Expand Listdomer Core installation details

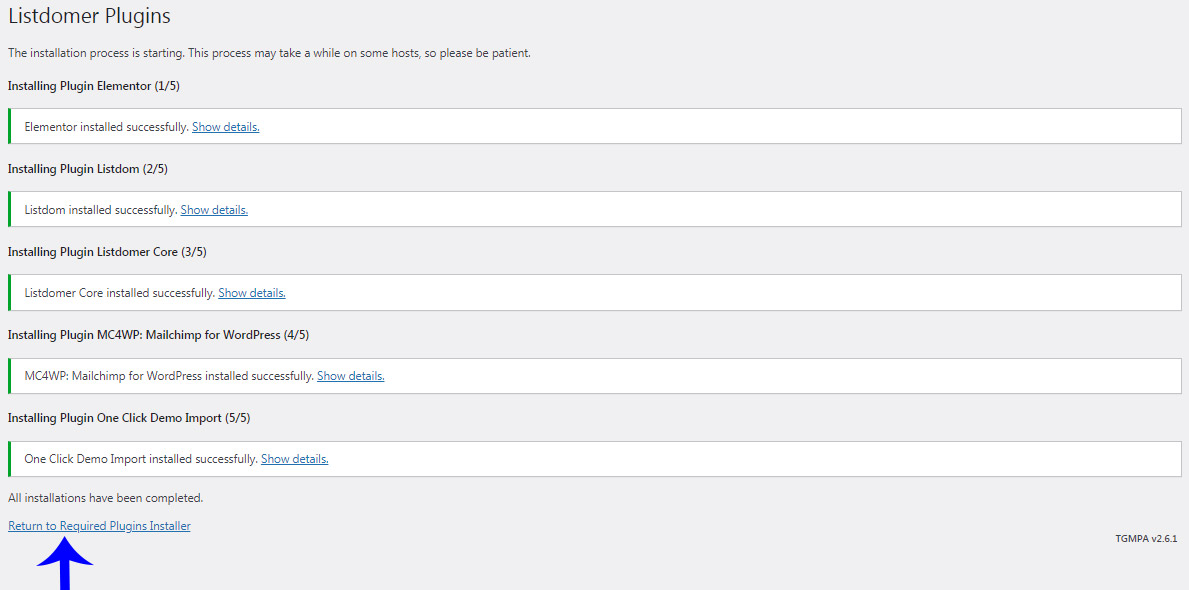click(x=252, y=293)
